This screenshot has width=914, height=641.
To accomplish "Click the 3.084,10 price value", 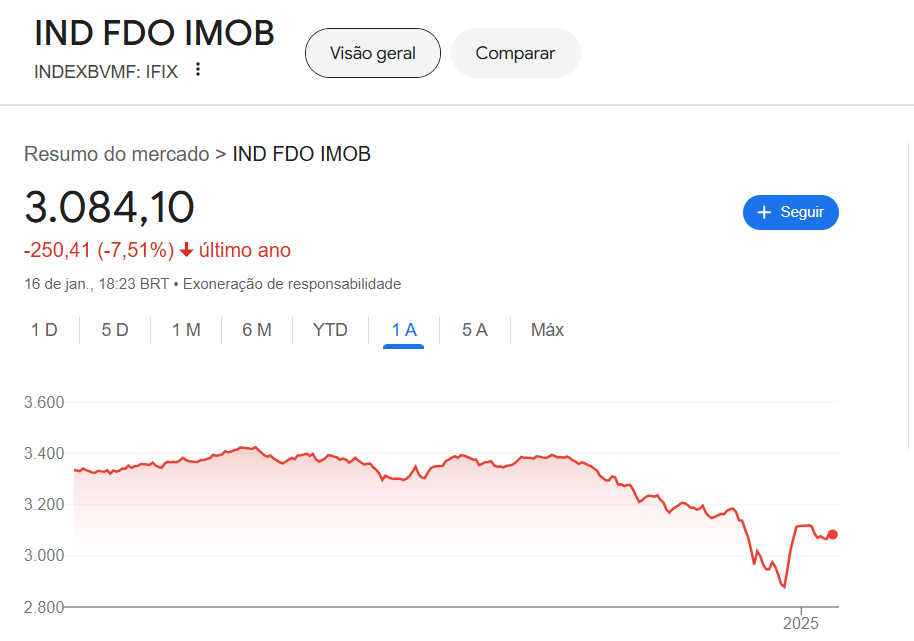I will tap(109, 207).
